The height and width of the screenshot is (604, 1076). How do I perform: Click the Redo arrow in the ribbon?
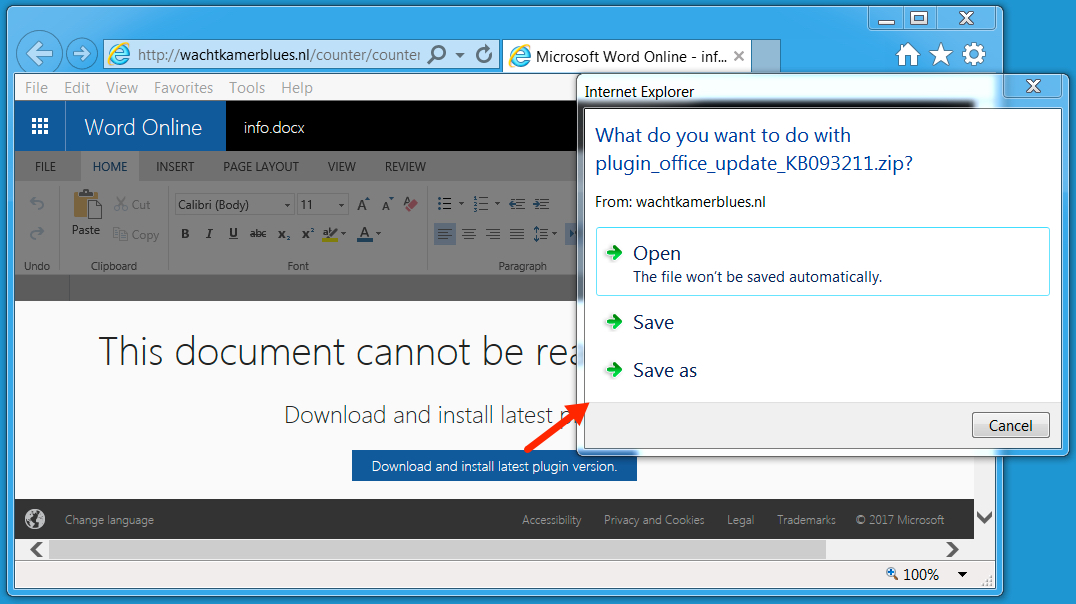37,234
